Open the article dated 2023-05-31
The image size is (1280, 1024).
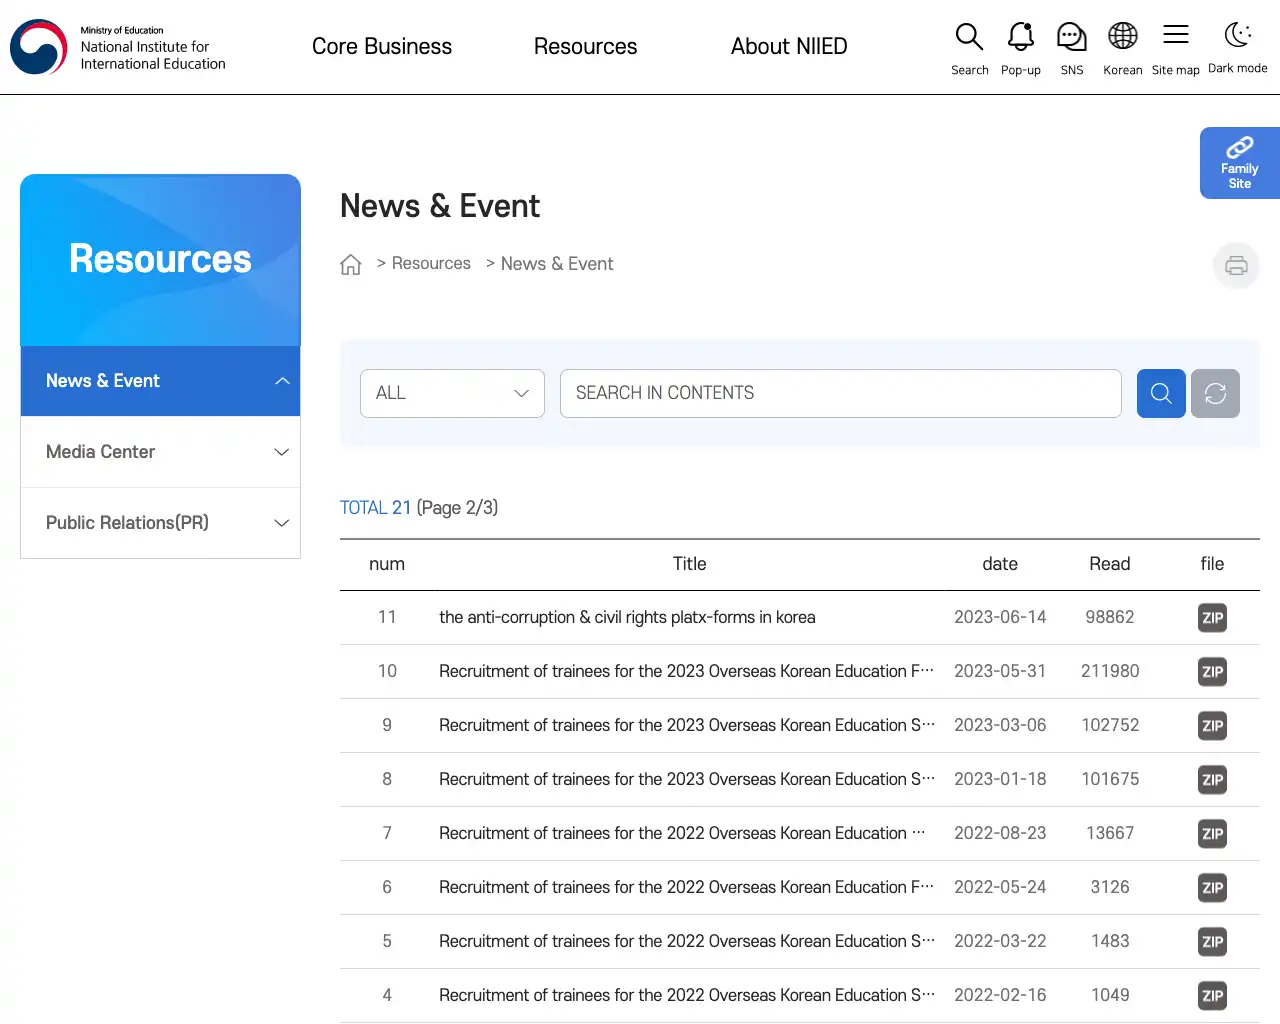[x=687, y=671]
